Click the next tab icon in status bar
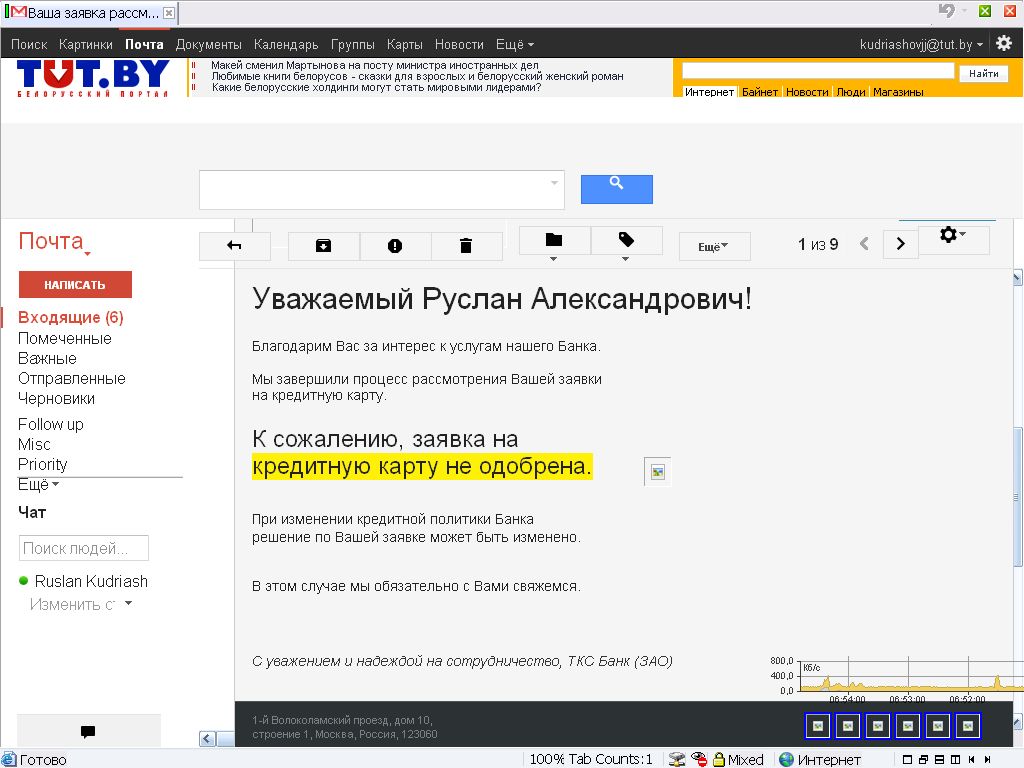The width and height of the screenshot is (1024, 768). point(988,760)
